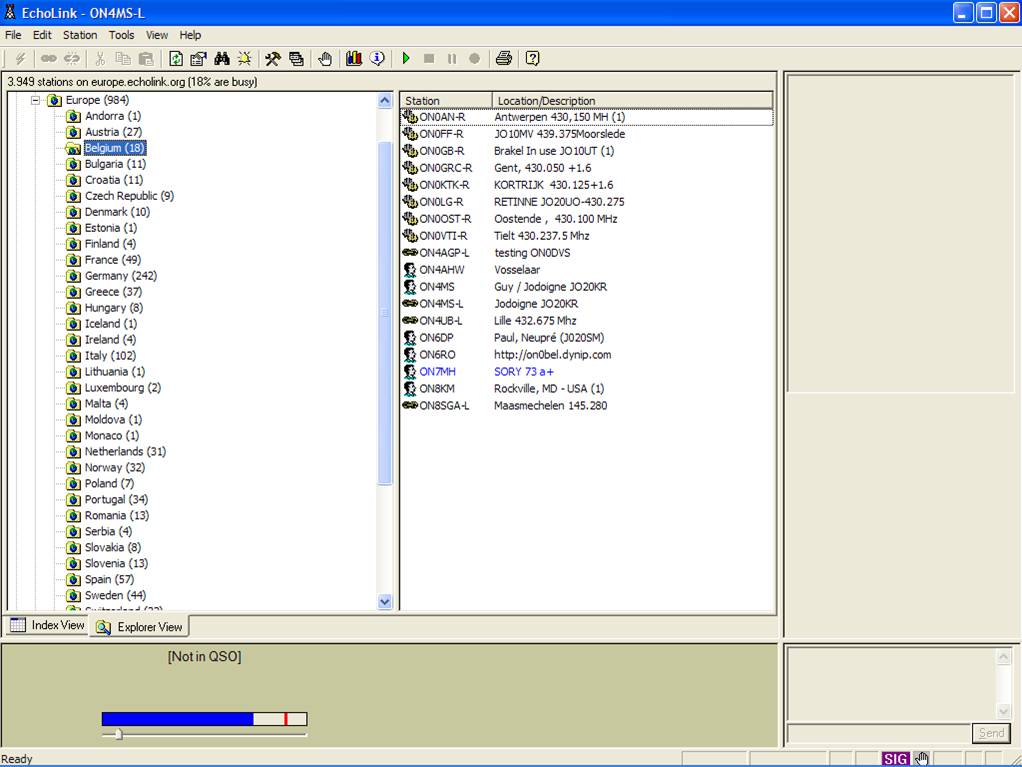Click the user icon beside ON4AHW

[409, 269]
